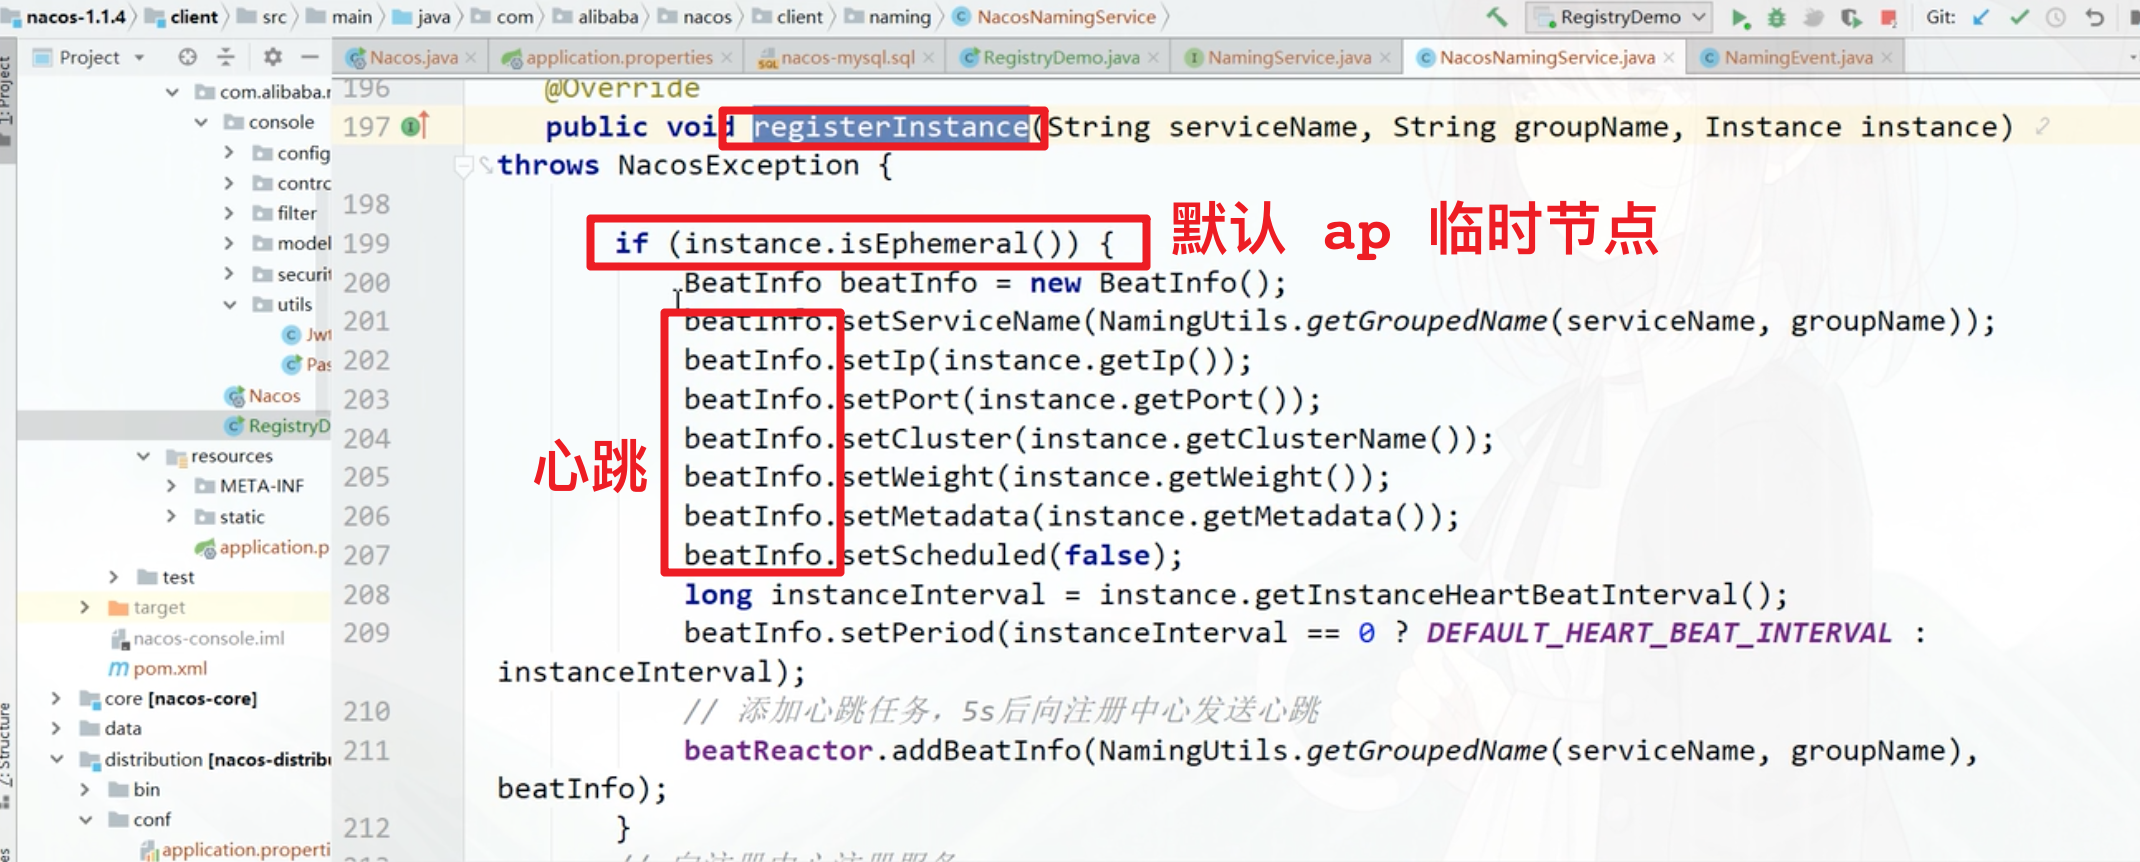Expand the test folder in project tree
The image size is (2140, 862).
point(114,577)
